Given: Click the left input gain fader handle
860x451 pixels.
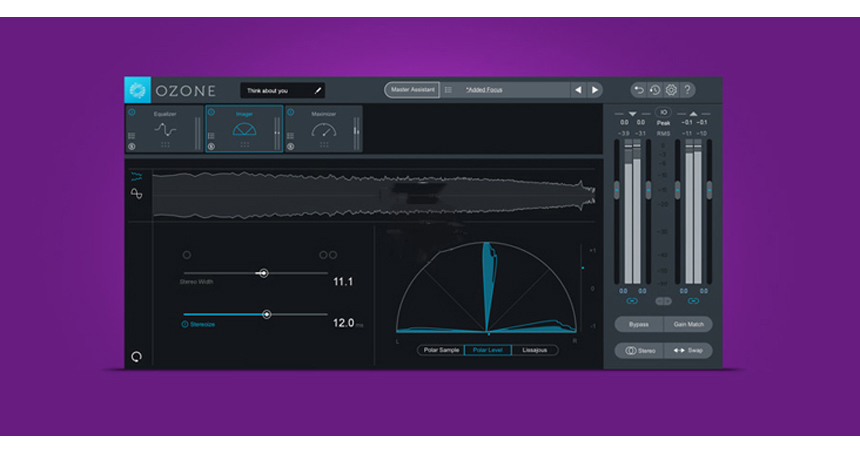Looking at the screenshot, I should pyautogui.click(x=616, y=190).
